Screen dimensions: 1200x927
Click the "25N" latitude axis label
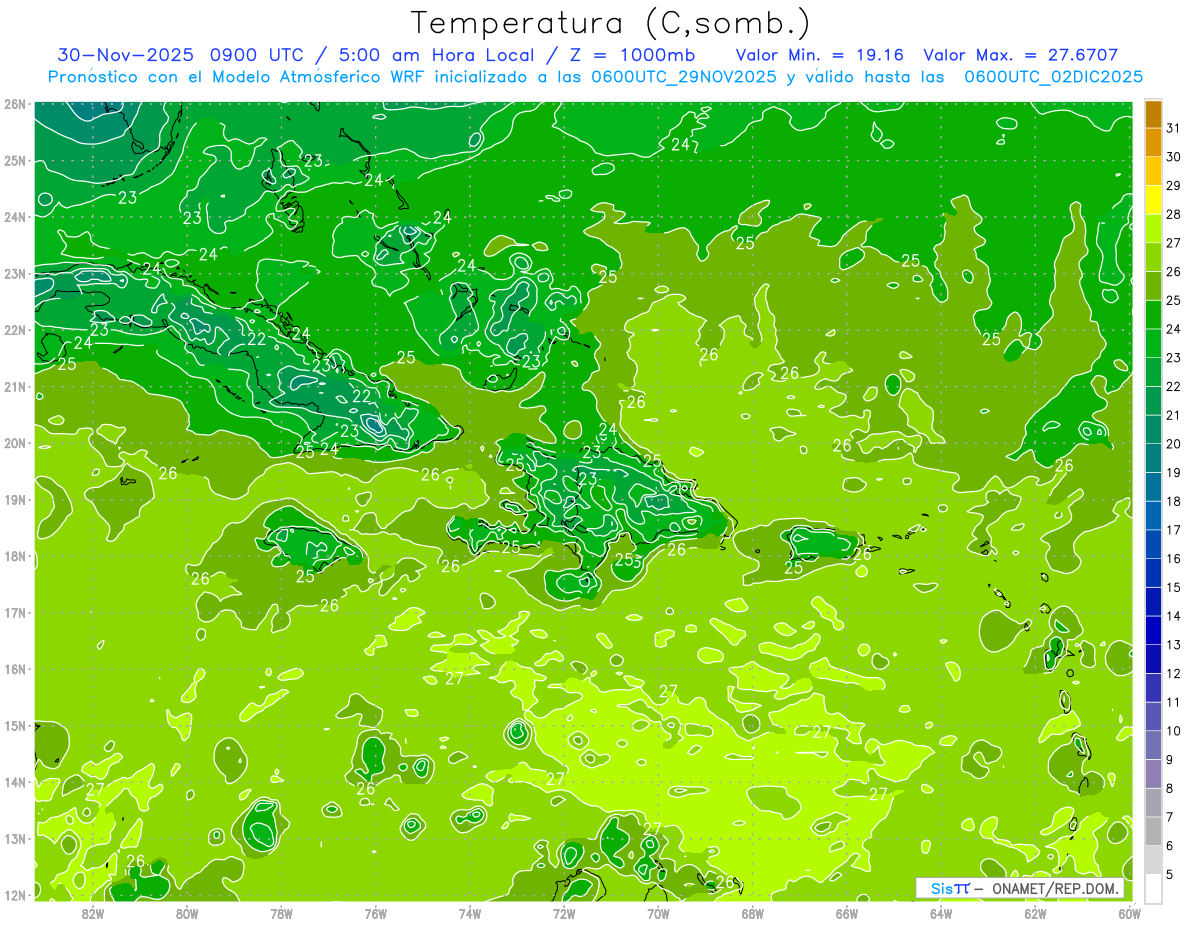pos(15,160)
